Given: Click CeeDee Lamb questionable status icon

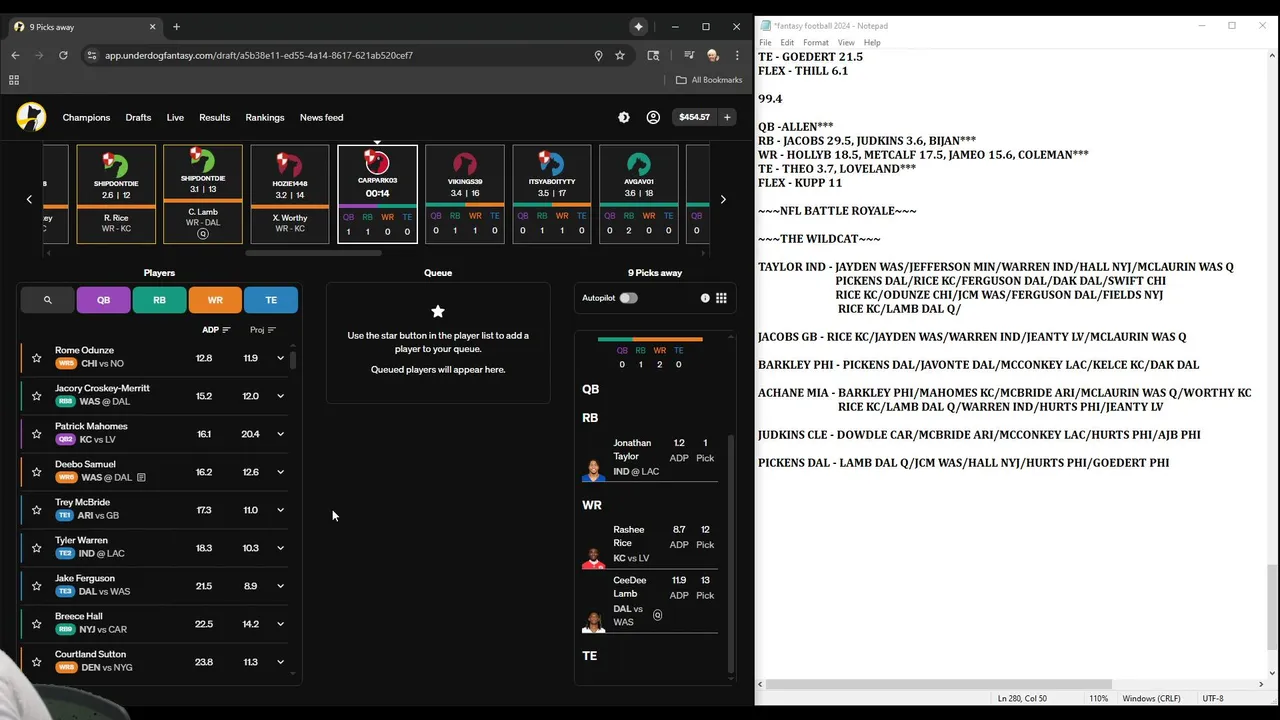Looking at the screenshot, I should coord(657,615).
